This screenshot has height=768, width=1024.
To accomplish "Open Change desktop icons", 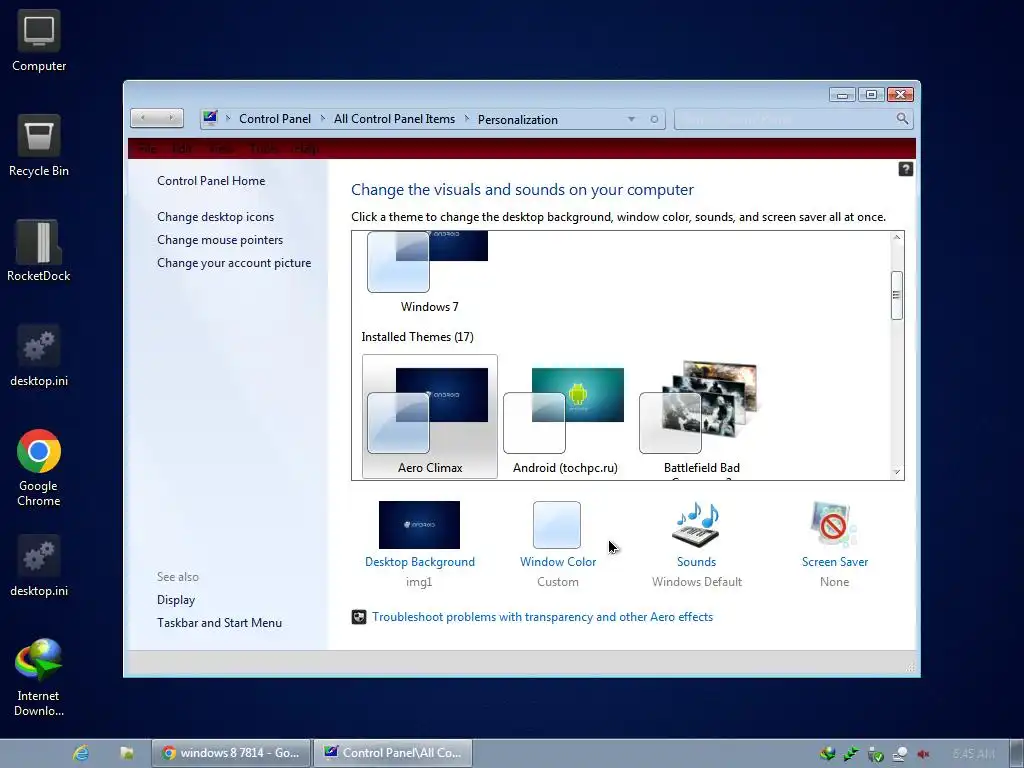I will pyautogui.click(x=216, y=217).
